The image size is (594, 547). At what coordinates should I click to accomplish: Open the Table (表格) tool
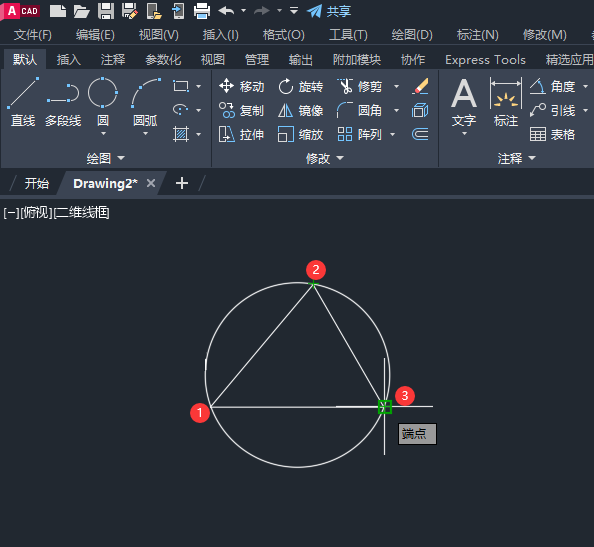coord(552,134)
